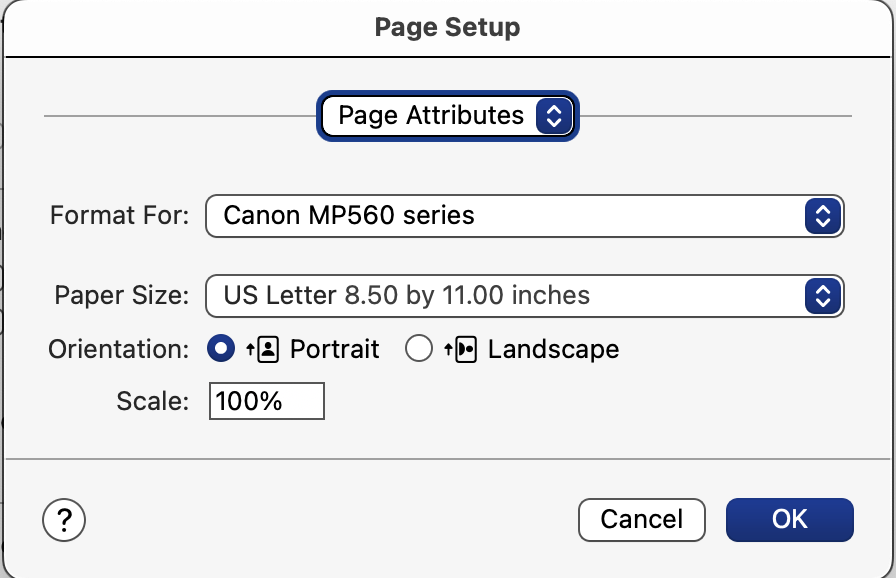Click the Format For label

point(119,215)
